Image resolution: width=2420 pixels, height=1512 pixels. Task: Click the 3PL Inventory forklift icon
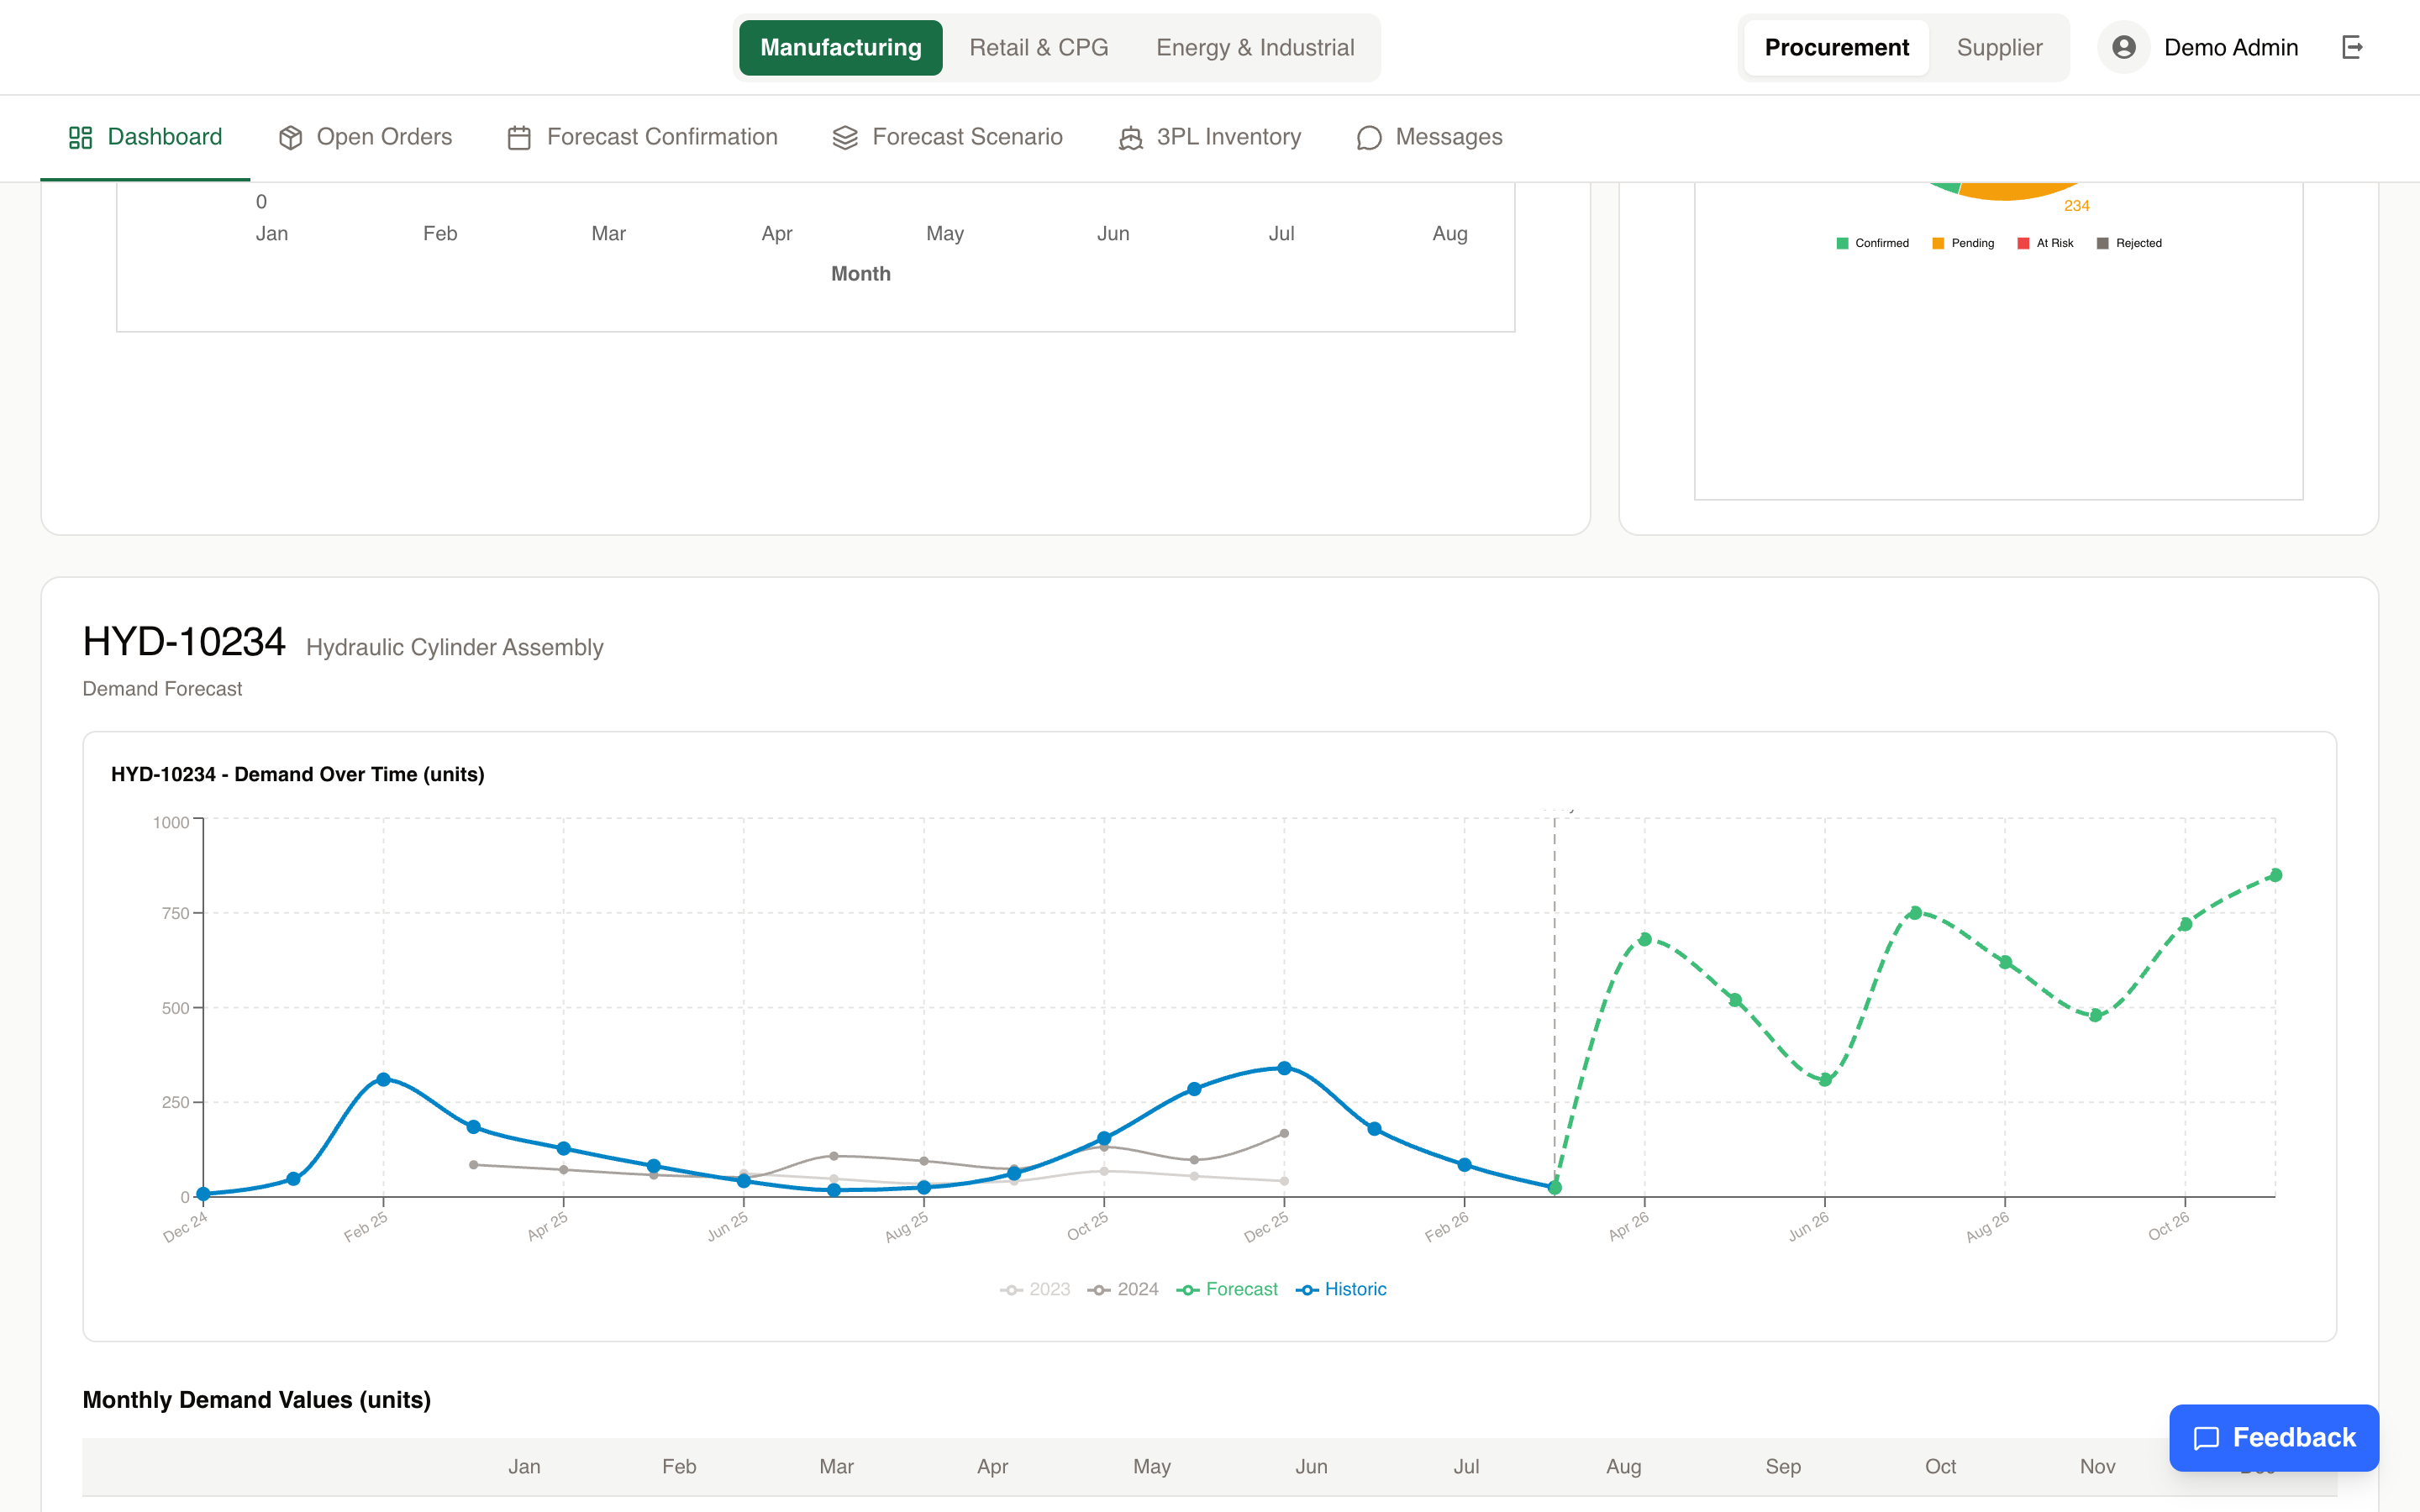1130,137
